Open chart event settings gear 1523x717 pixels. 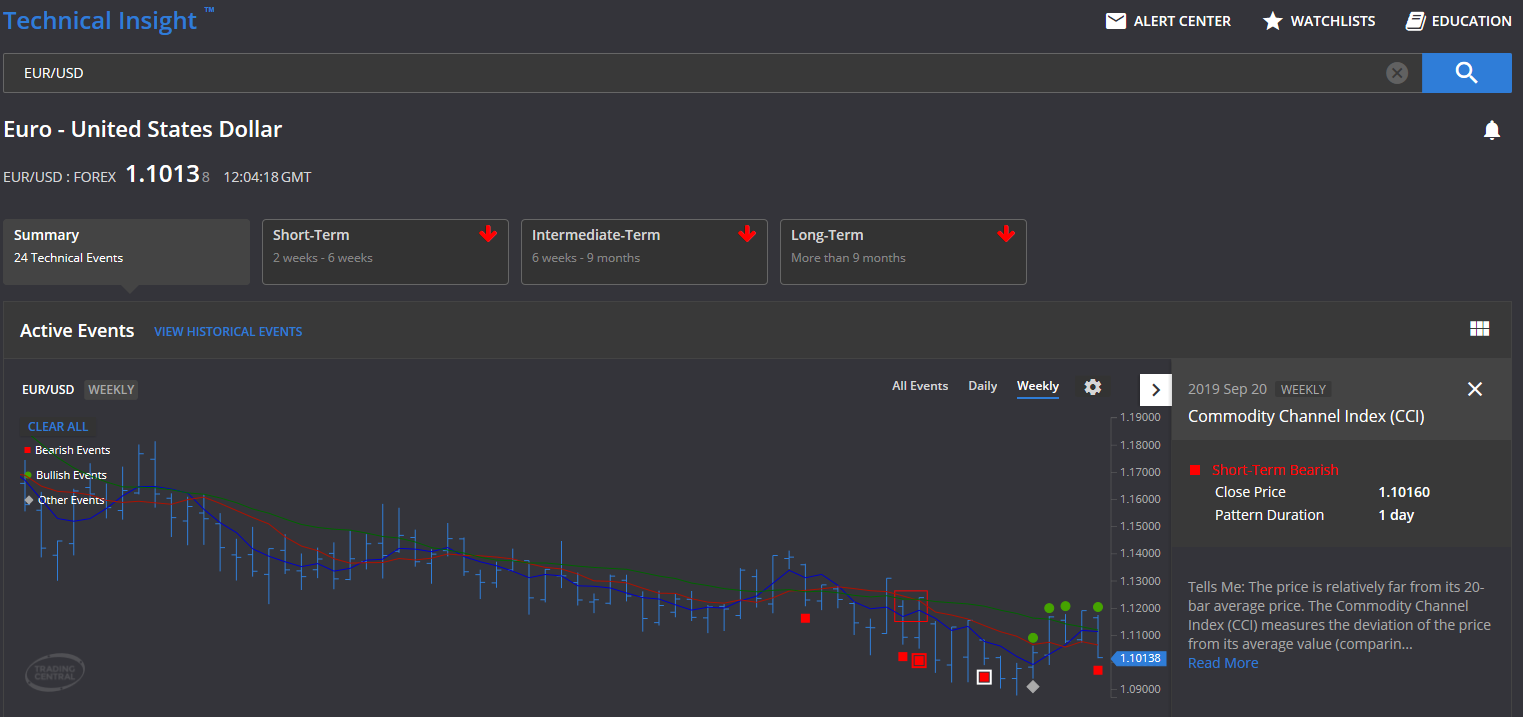(x=1092, y=387)
